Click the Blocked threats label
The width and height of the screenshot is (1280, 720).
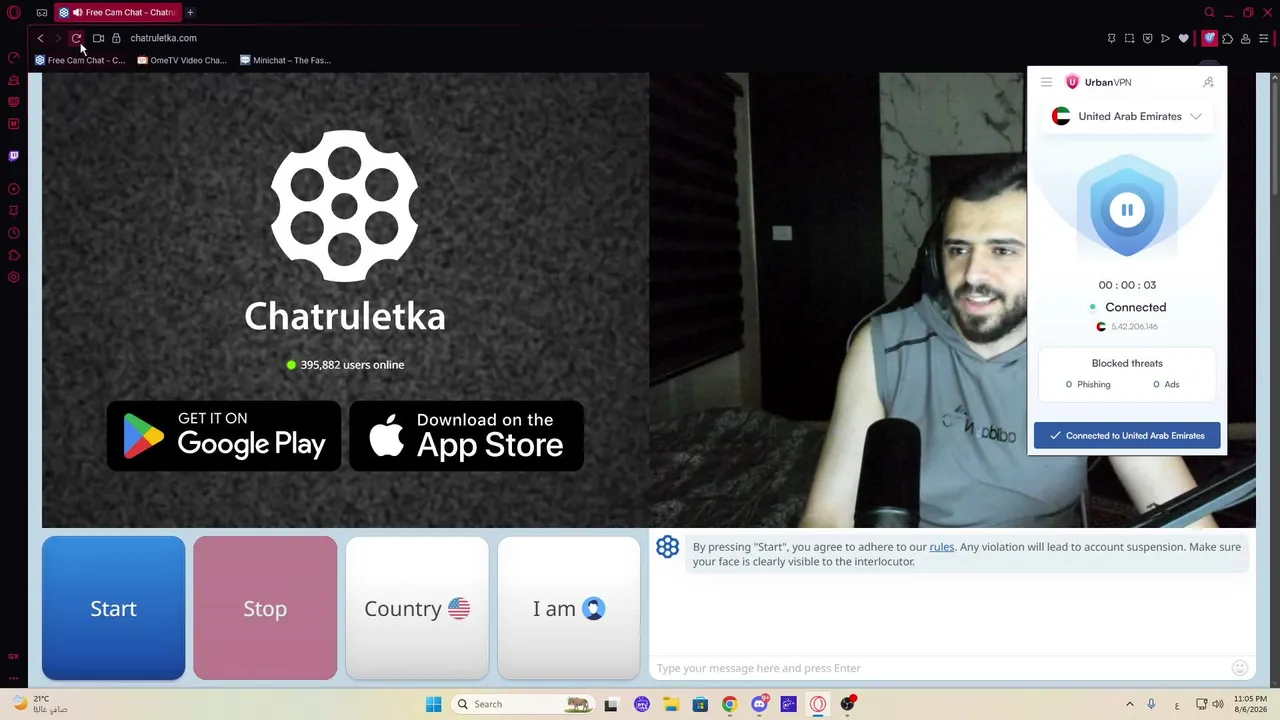coord(1127,363)
